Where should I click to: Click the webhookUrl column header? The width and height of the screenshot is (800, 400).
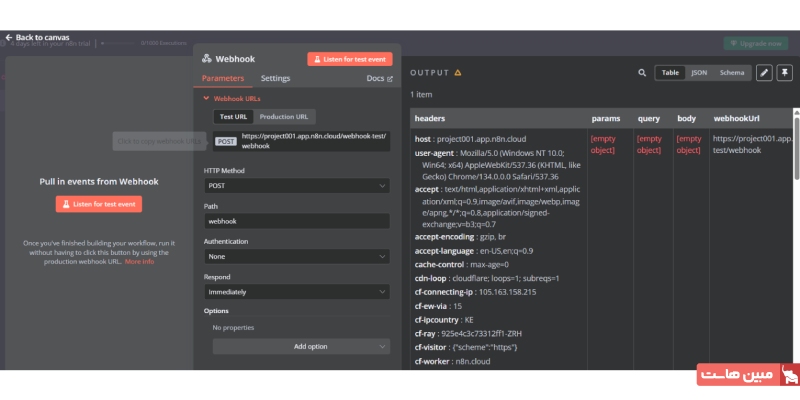pos(736,118)
